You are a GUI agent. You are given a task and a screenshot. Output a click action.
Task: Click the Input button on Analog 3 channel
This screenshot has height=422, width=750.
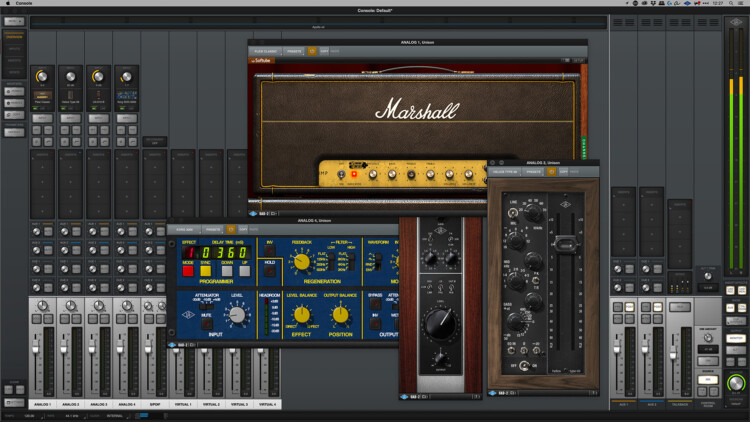[x=99, y=118]
